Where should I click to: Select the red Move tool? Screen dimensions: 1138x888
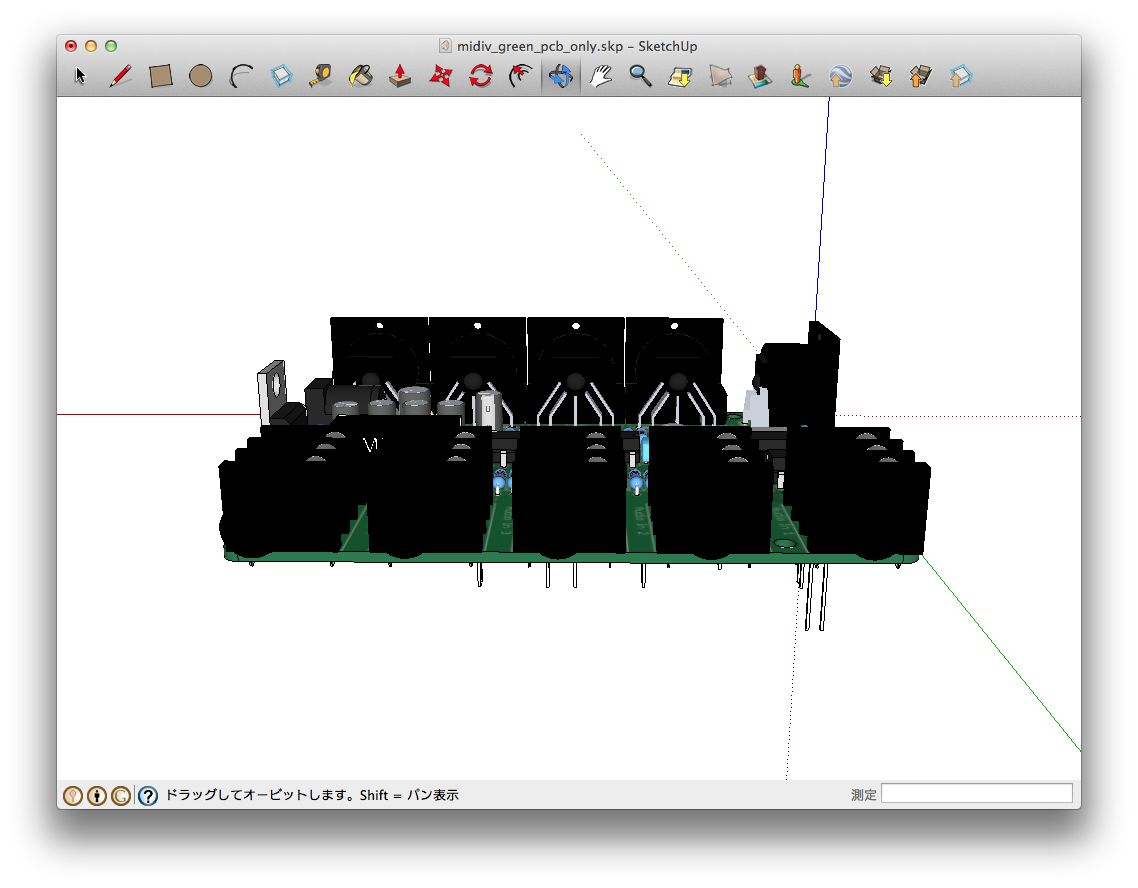(441, 76)
